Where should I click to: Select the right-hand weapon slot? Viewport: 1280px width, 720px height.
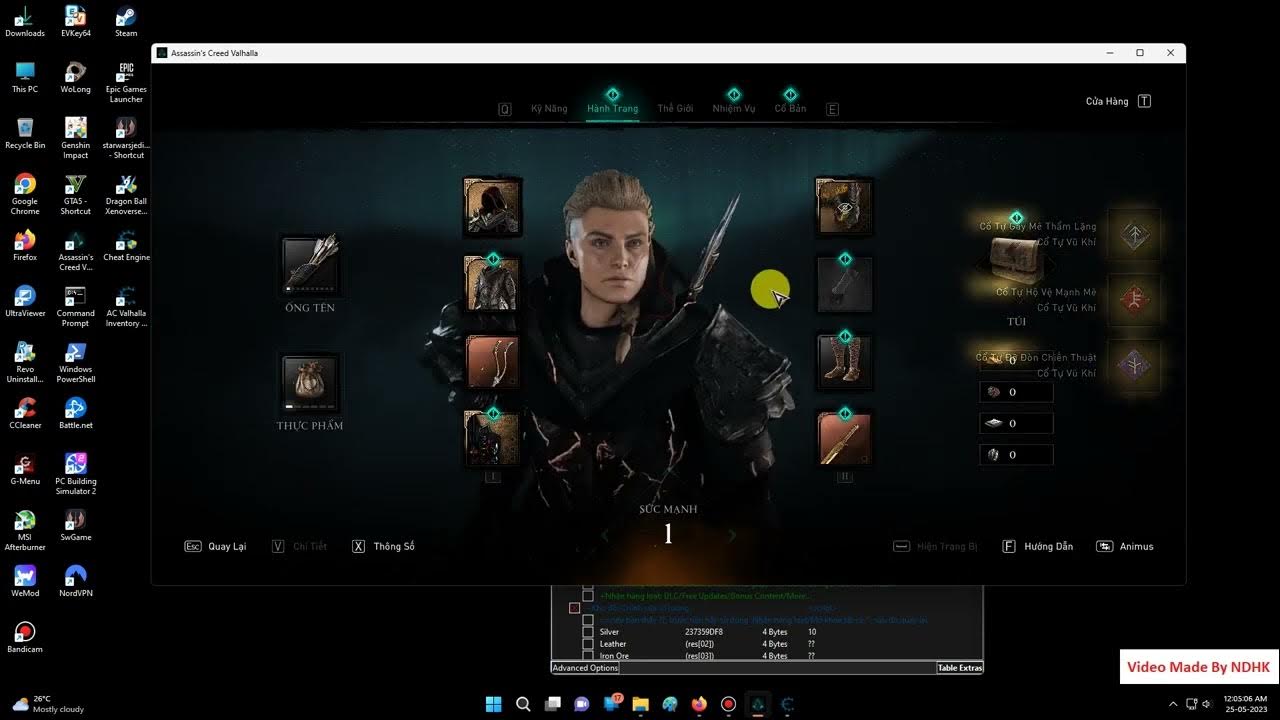(x=845, y=438)
